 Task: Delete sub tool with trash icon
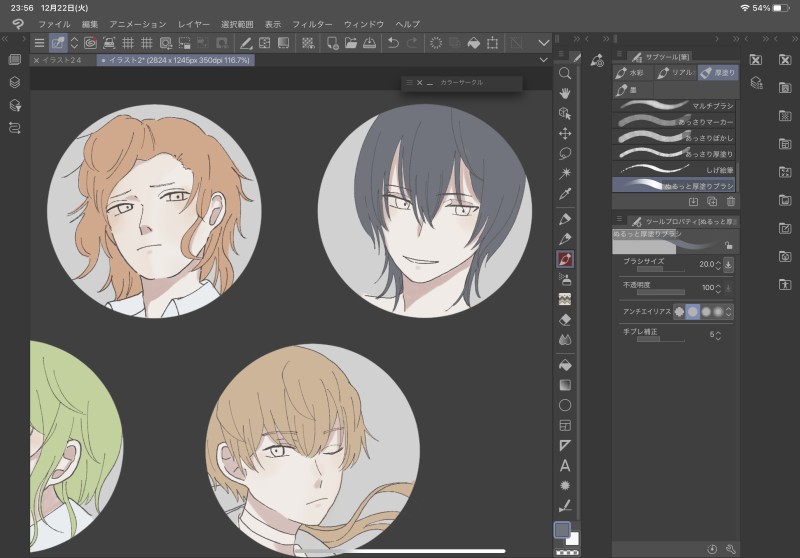pos(730,201)
